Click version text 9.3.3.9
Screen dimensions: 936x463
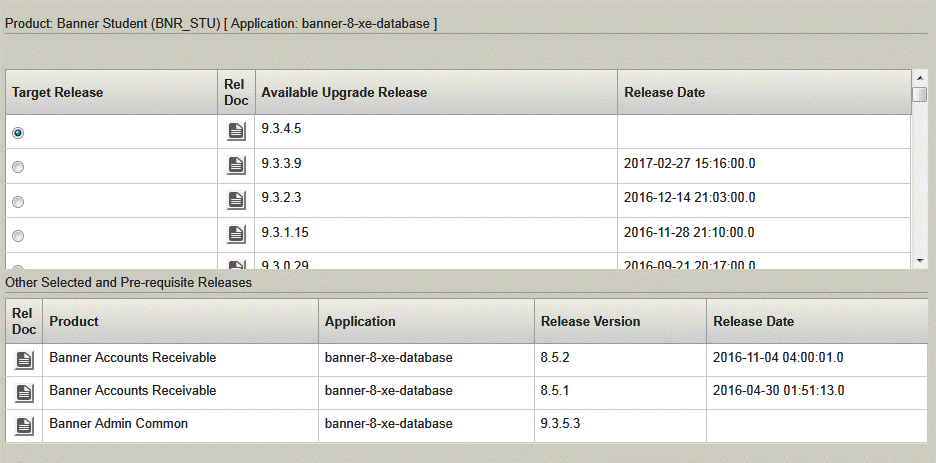click(281, 163)
